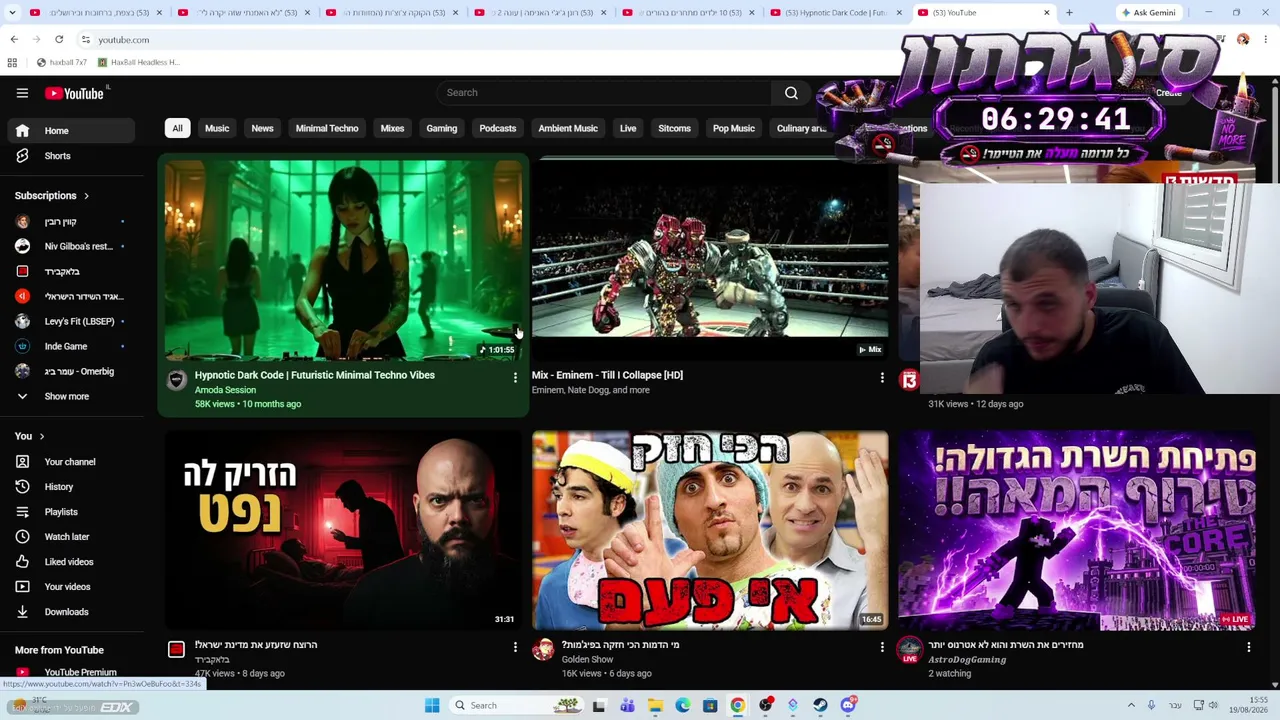The height and width of the screenshot is (720, 1280).
Task: Open more options for AstroDogGaming live stream
Action: point(1249,648)
